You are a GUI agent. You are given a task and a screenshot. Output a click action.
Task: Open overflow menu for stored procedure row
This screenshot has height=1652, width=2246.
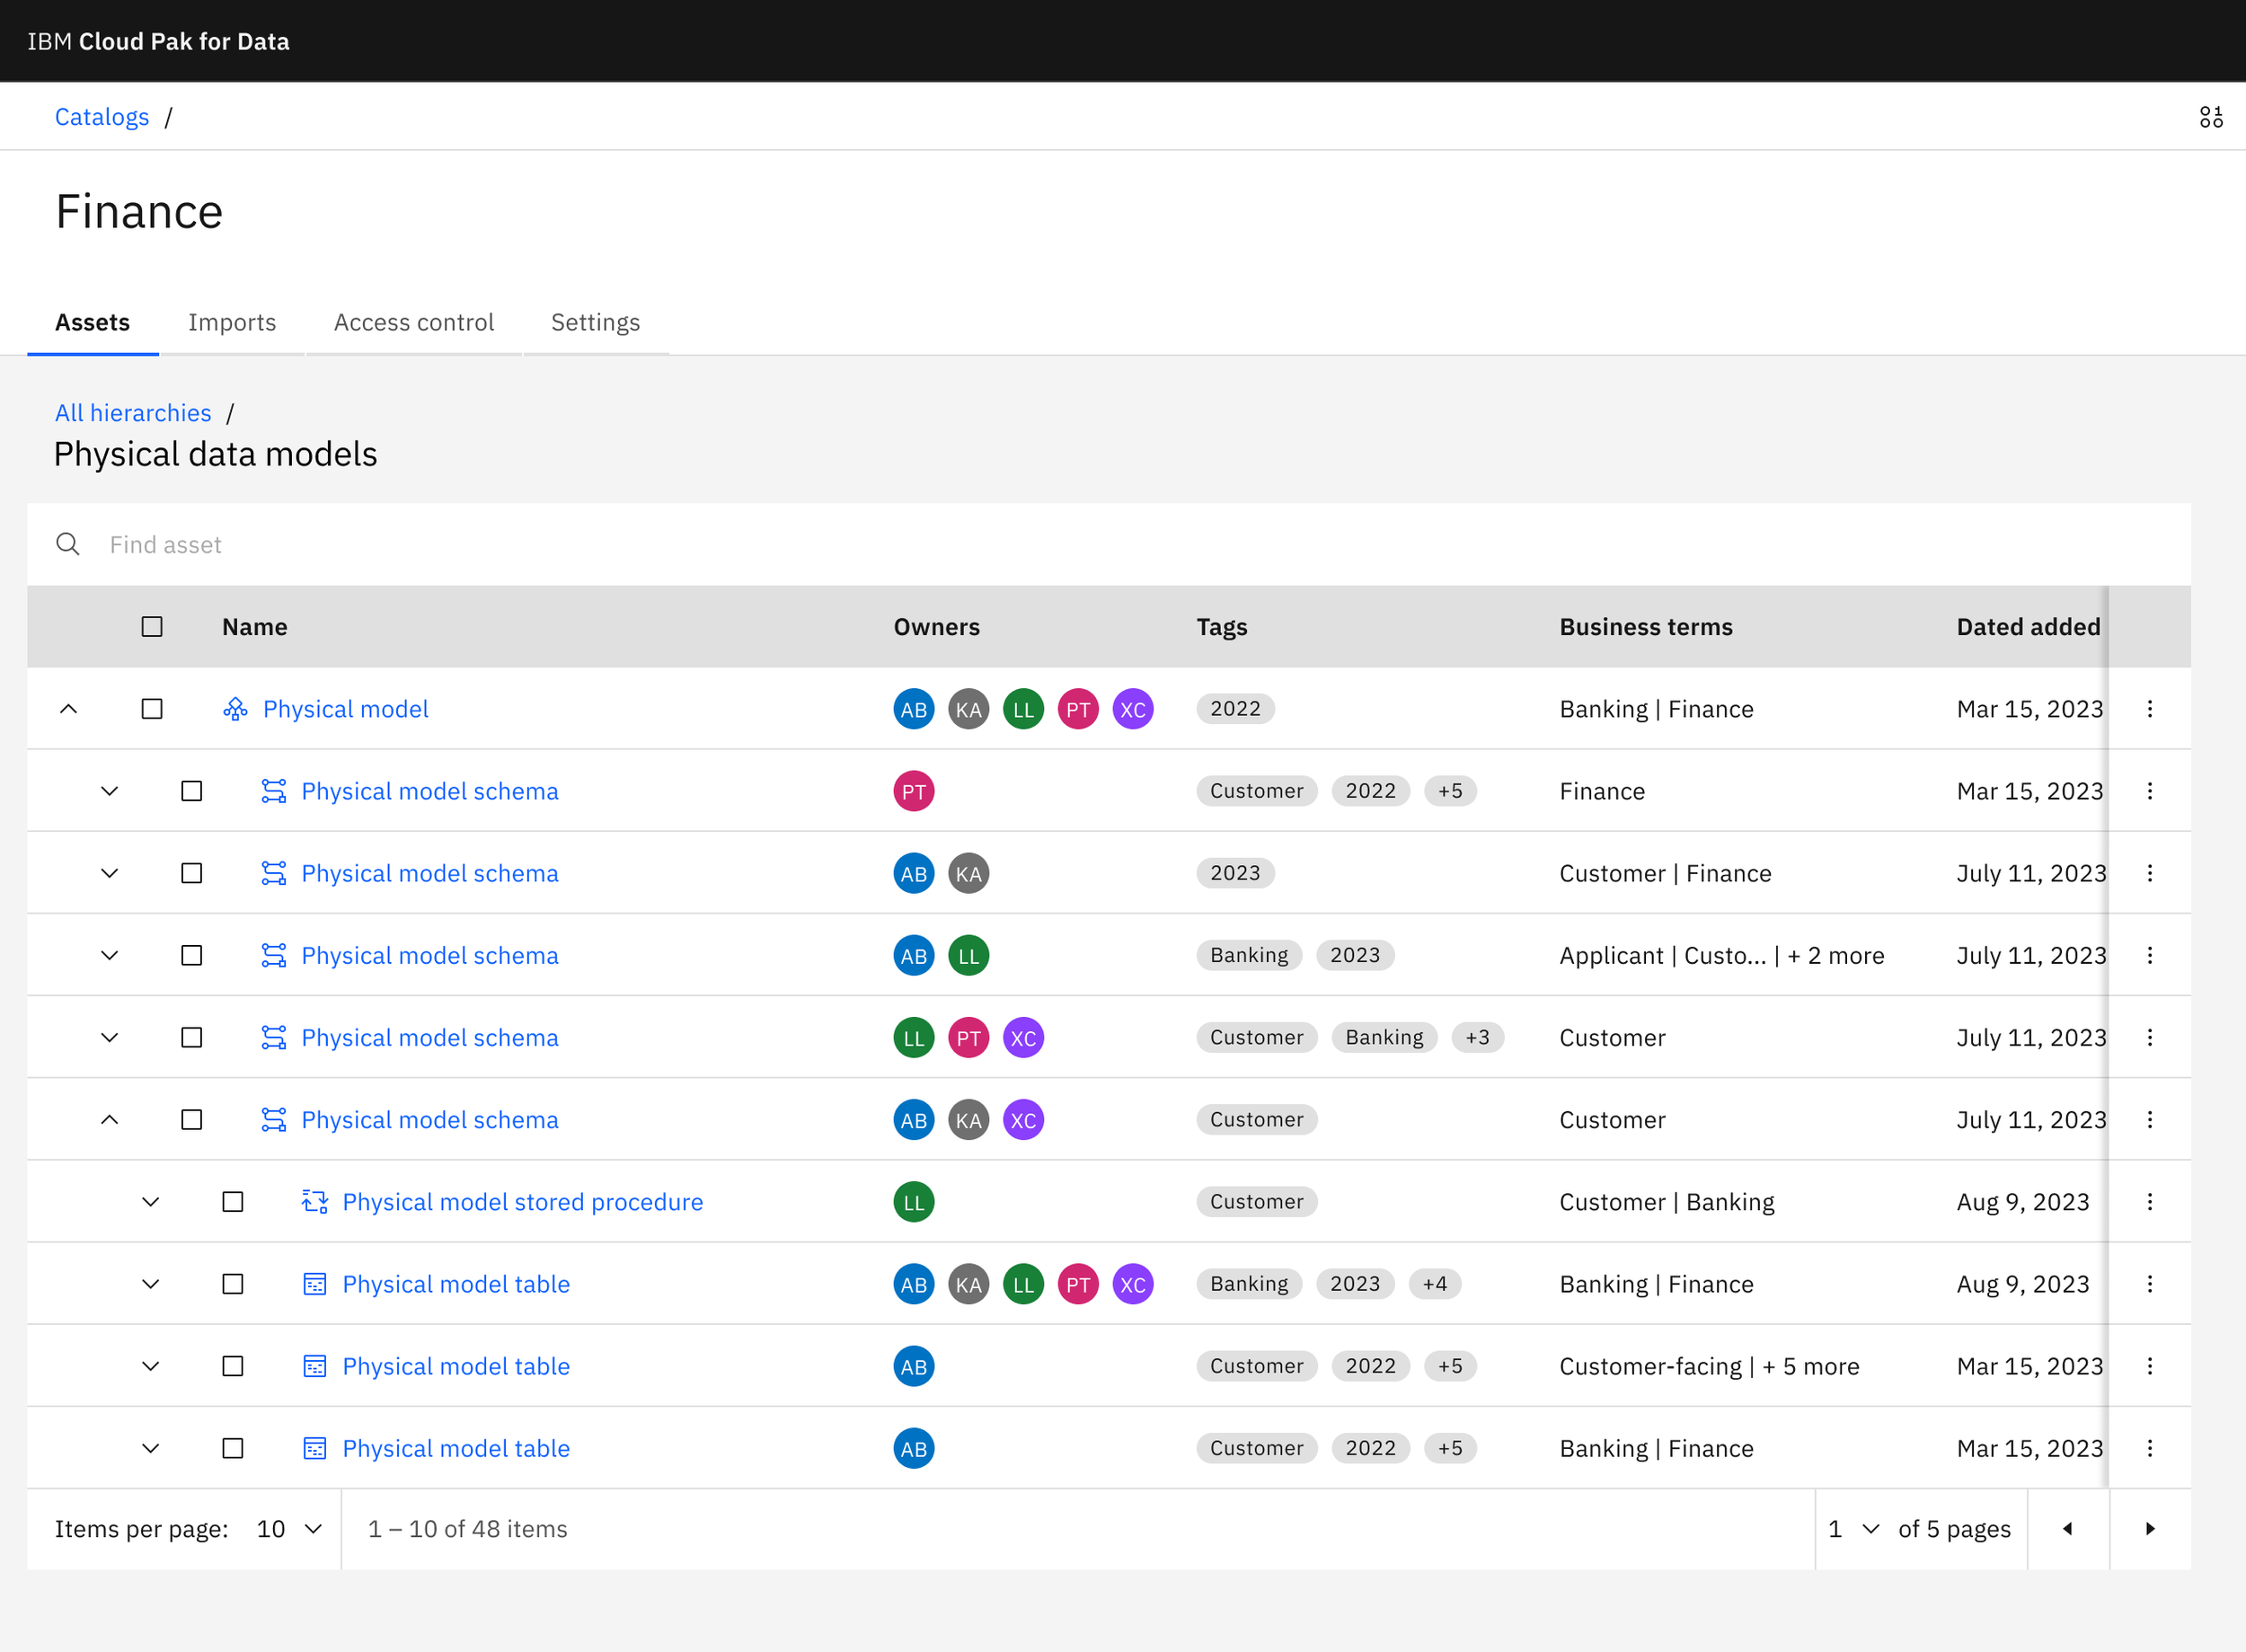[x=2149, y=1202]
